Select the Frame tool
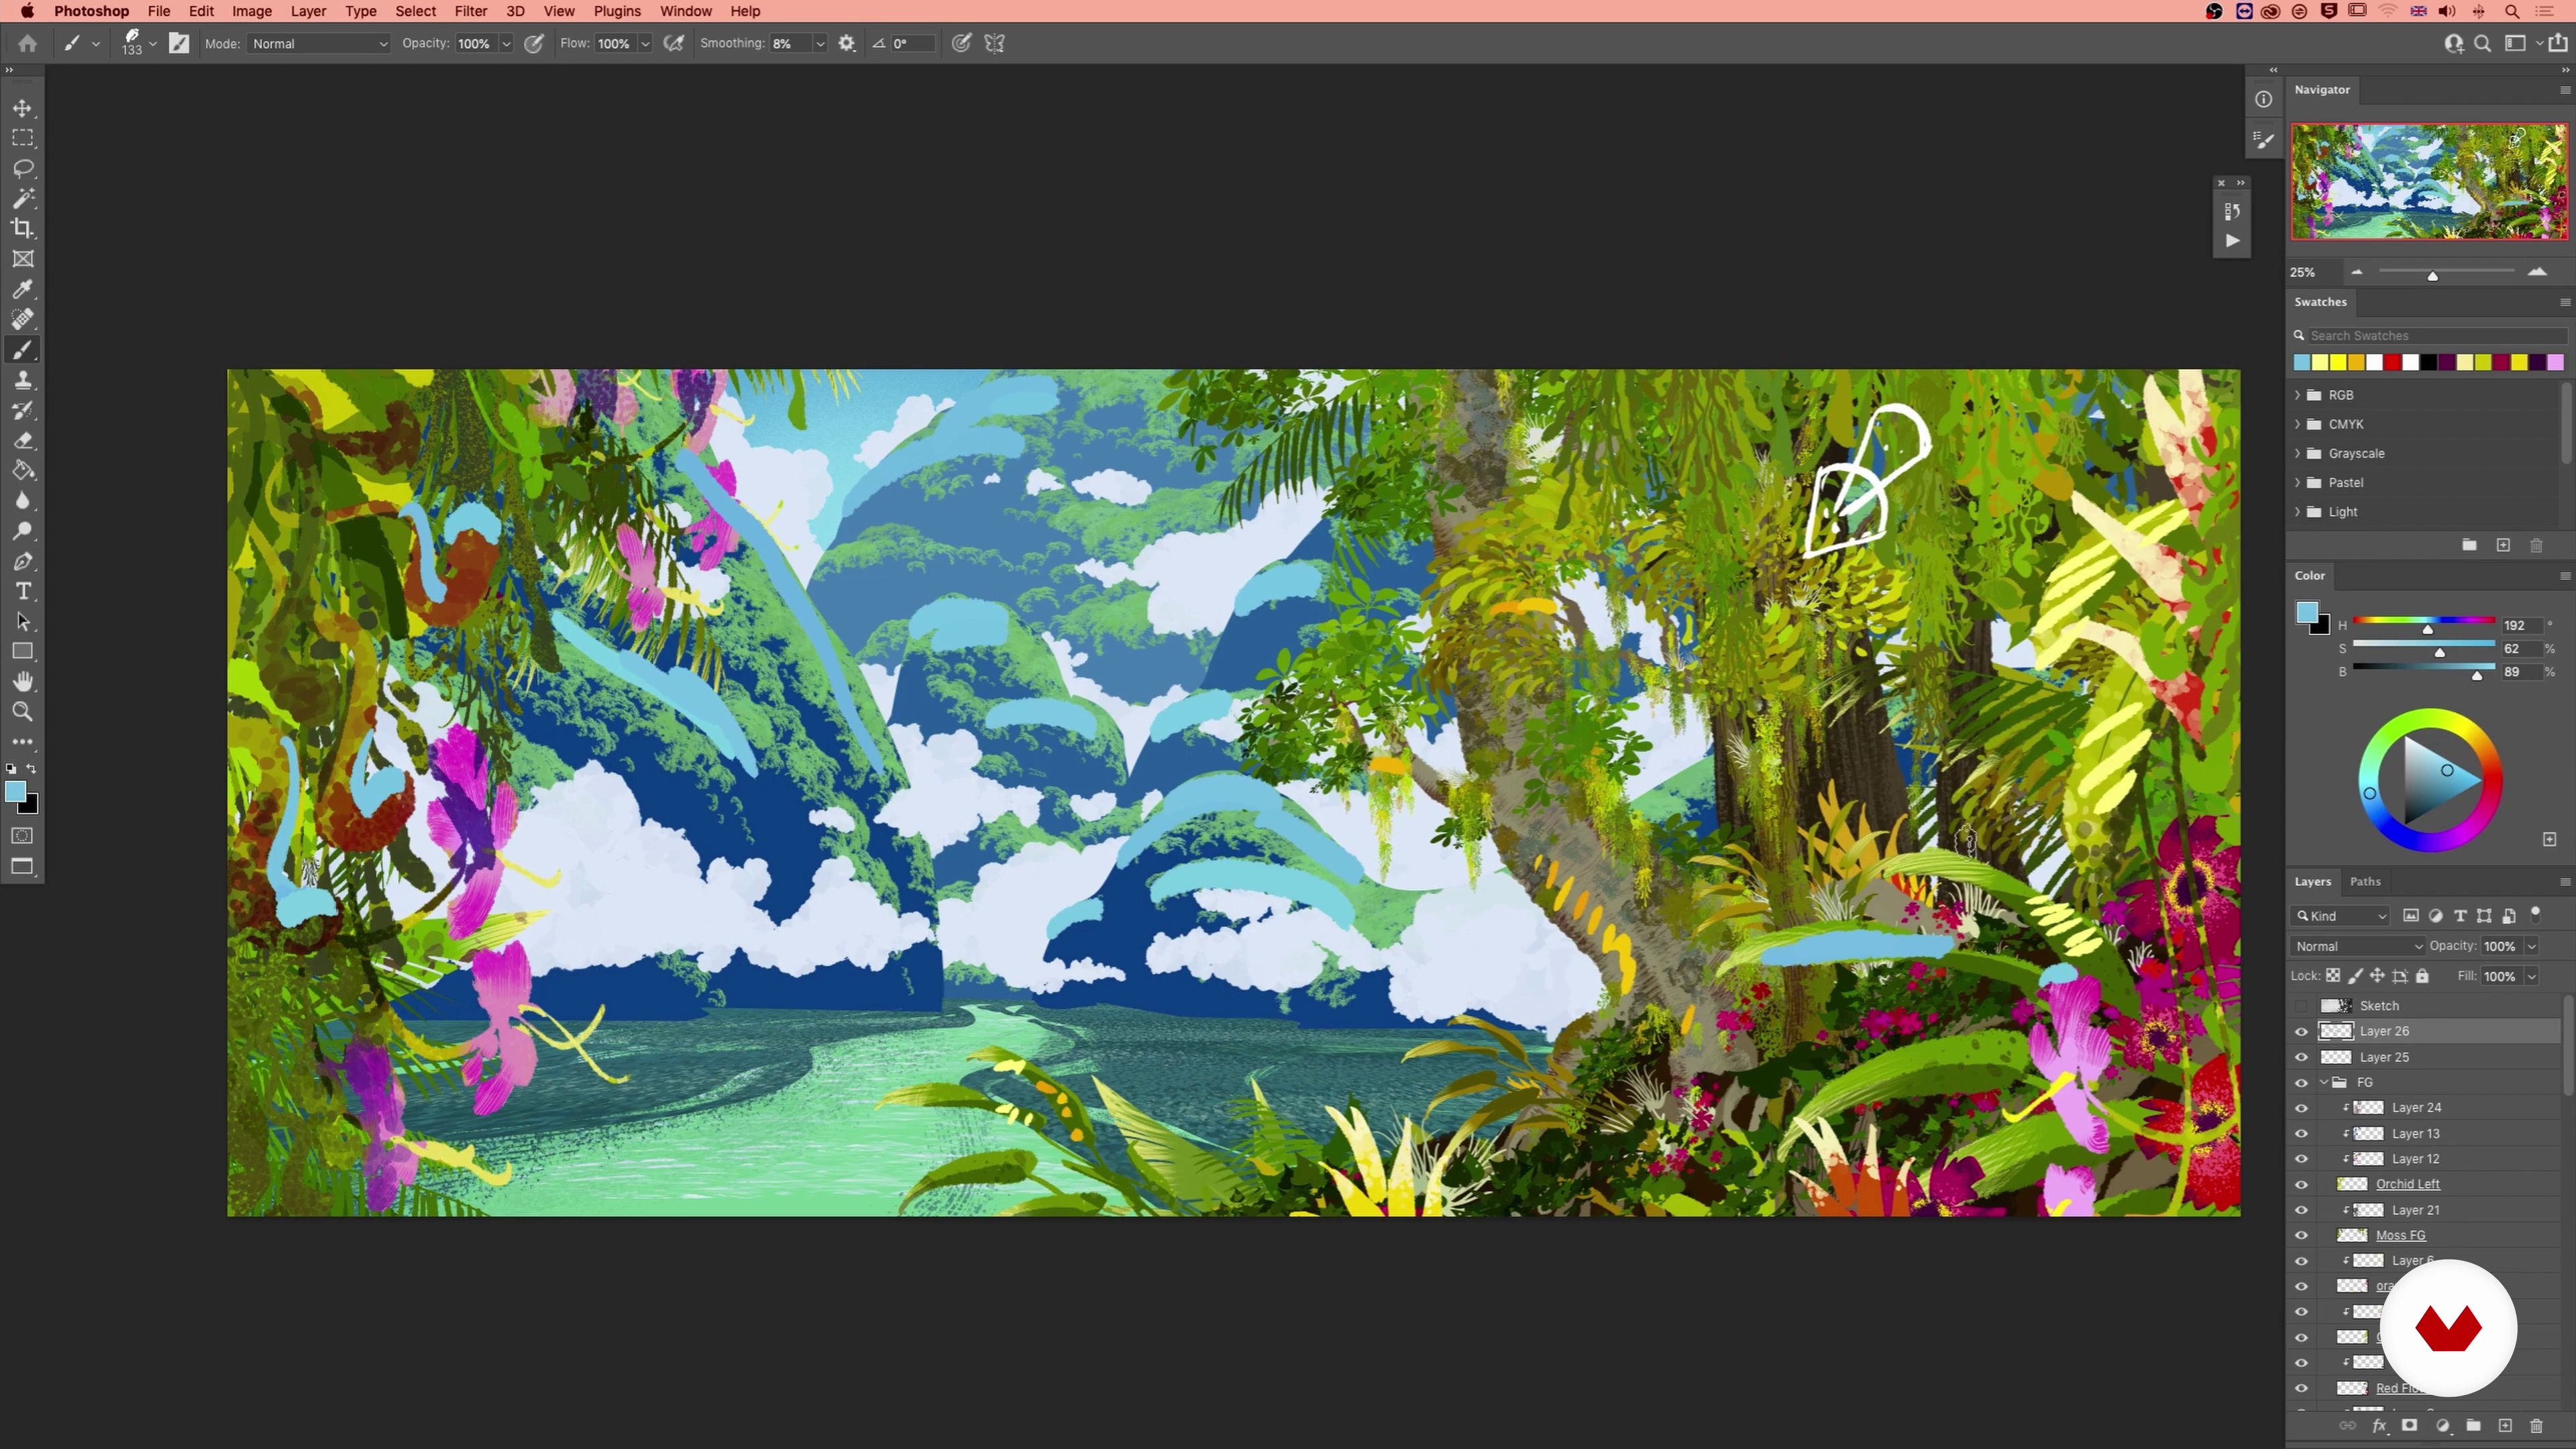Image resolution: width=2576 pixels, height=1449 pixels. click(22, 259)
